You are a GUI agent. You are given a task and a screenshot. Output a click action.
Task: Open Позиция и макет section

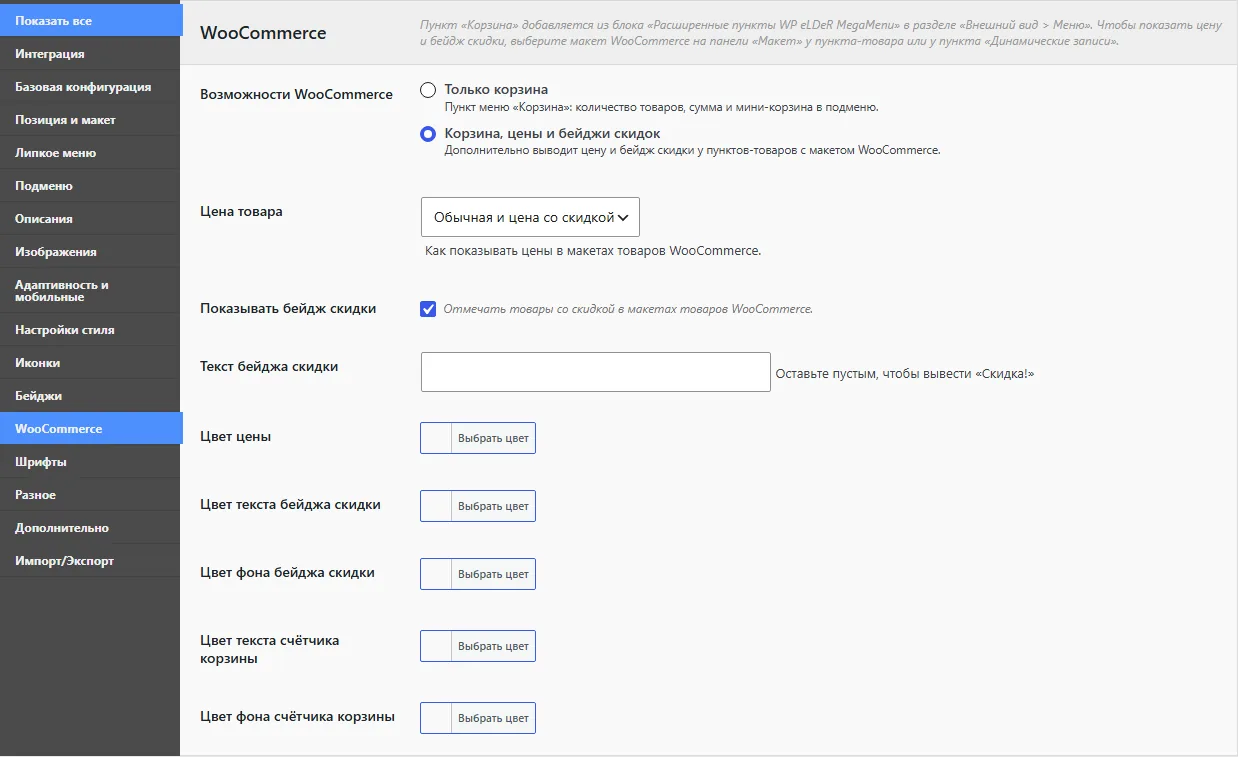point(90,120)
